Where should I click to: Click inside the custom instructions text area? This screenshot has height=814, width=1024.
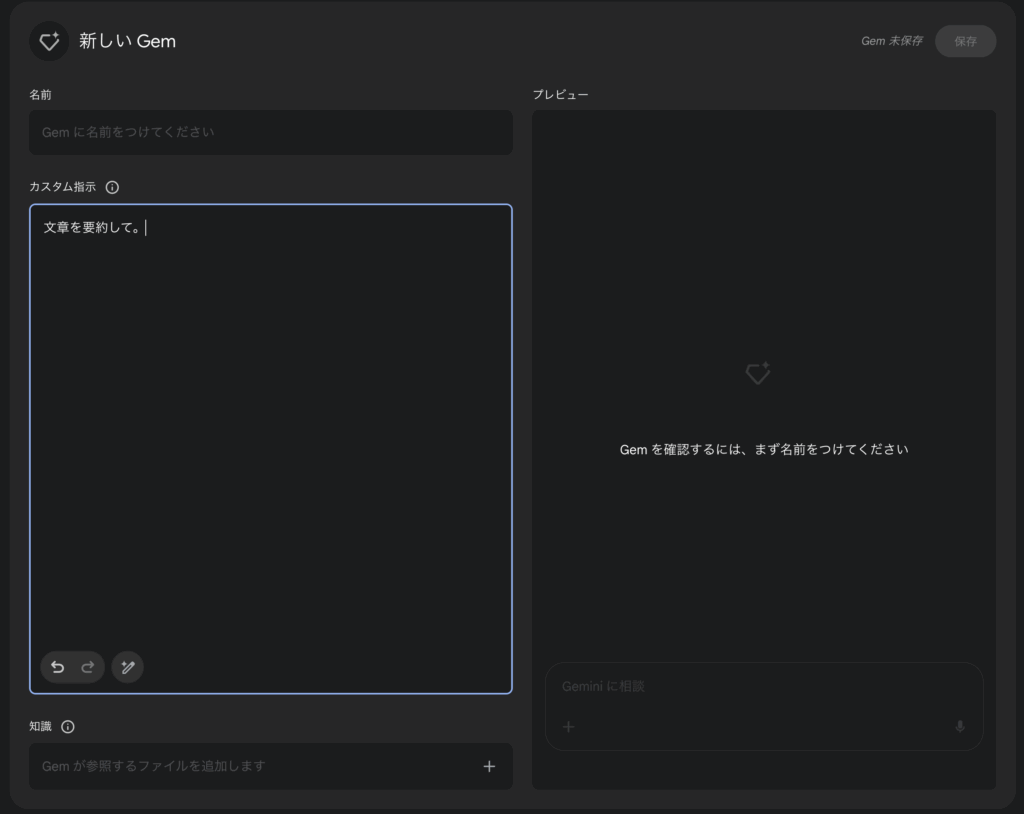270,430
